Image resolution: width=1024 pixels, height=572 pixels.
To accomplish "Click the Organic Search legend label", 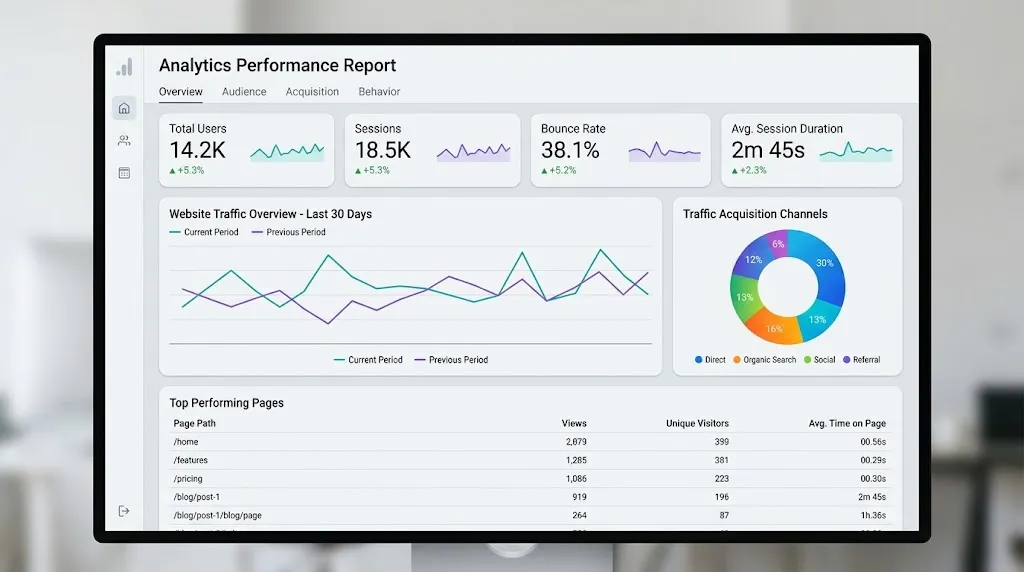I will tap(769, 360).
